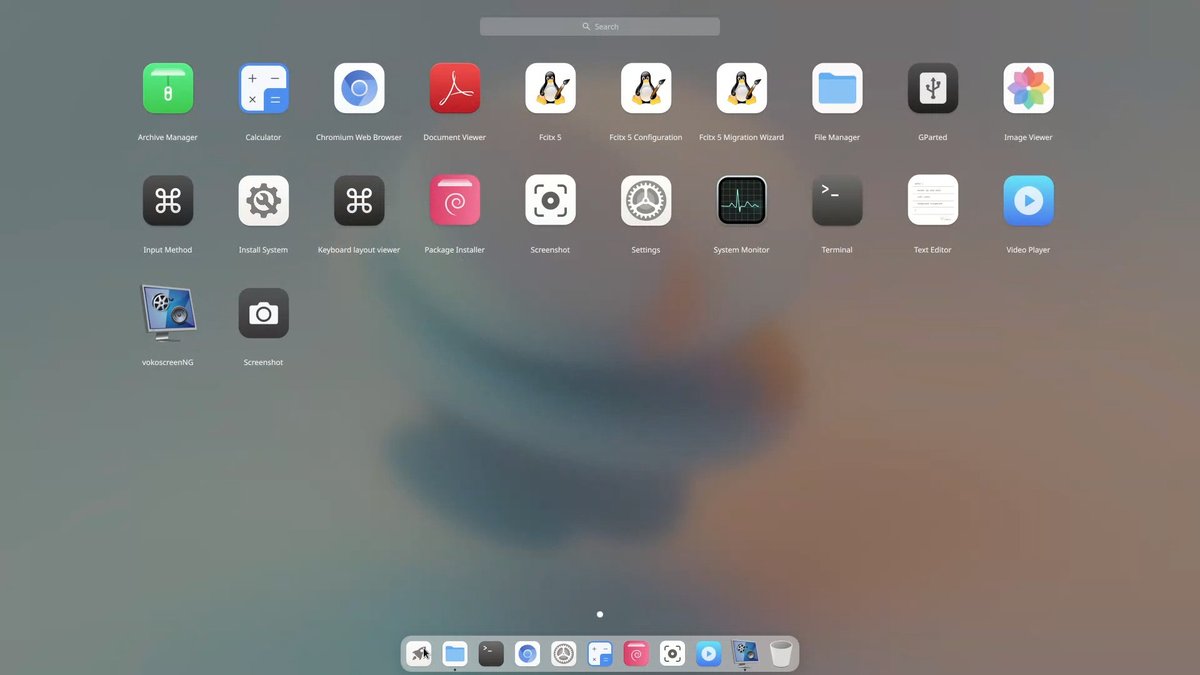Open the video player icon in the dock
Image resolution: width=1200 pixels, height=675 pixels.
click(709, 654)
